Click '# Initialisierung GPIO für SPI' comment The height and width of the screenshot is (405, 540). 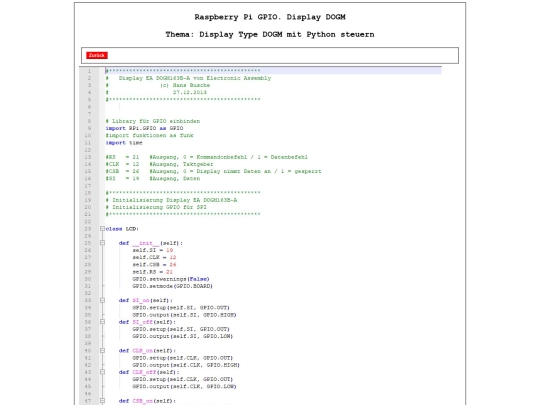tap(156, 207)
